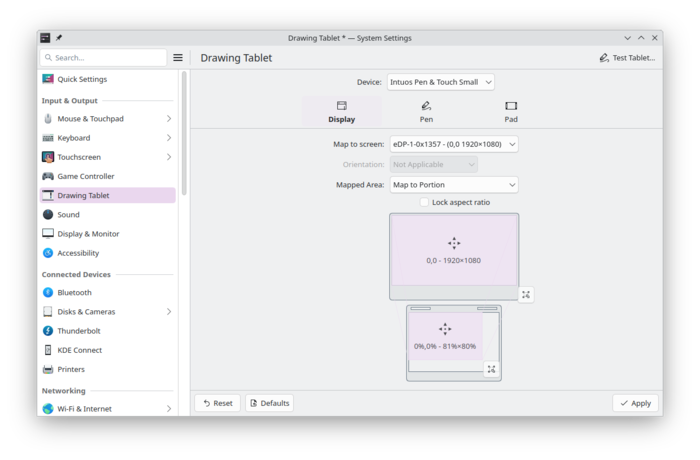Maximize tablet area with fit icon

[491, 369]
